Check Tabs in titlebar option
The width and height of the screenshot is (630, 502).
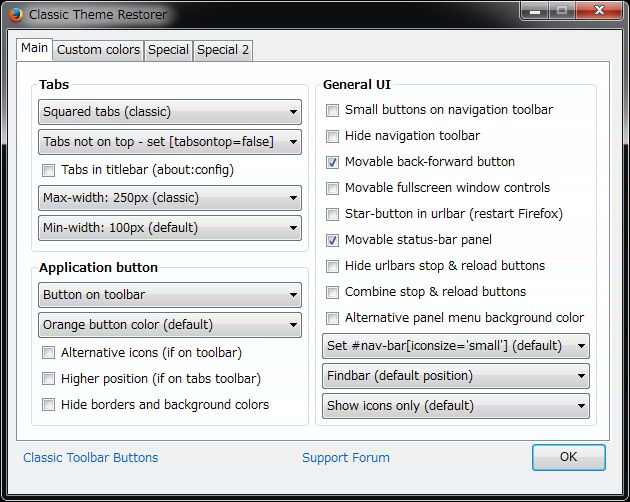click(x=48, y=170)
